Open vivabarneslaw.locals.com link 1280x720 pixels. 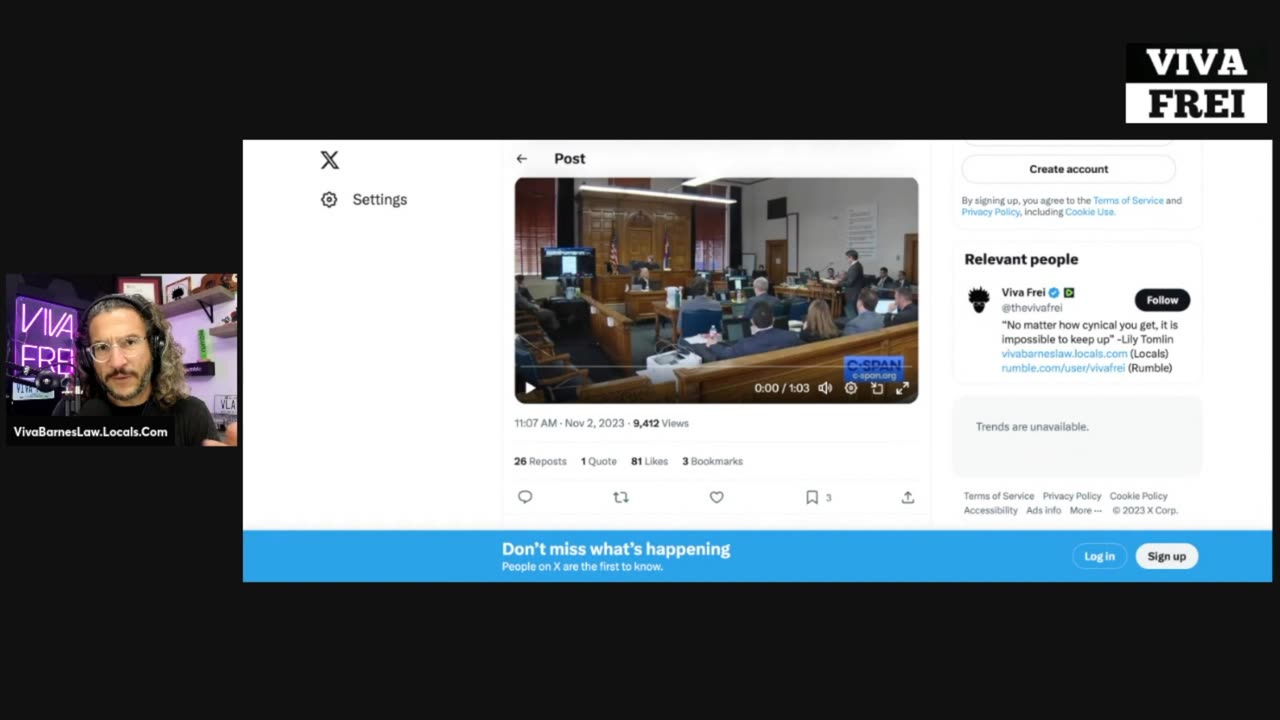[x=1064, y=354]
